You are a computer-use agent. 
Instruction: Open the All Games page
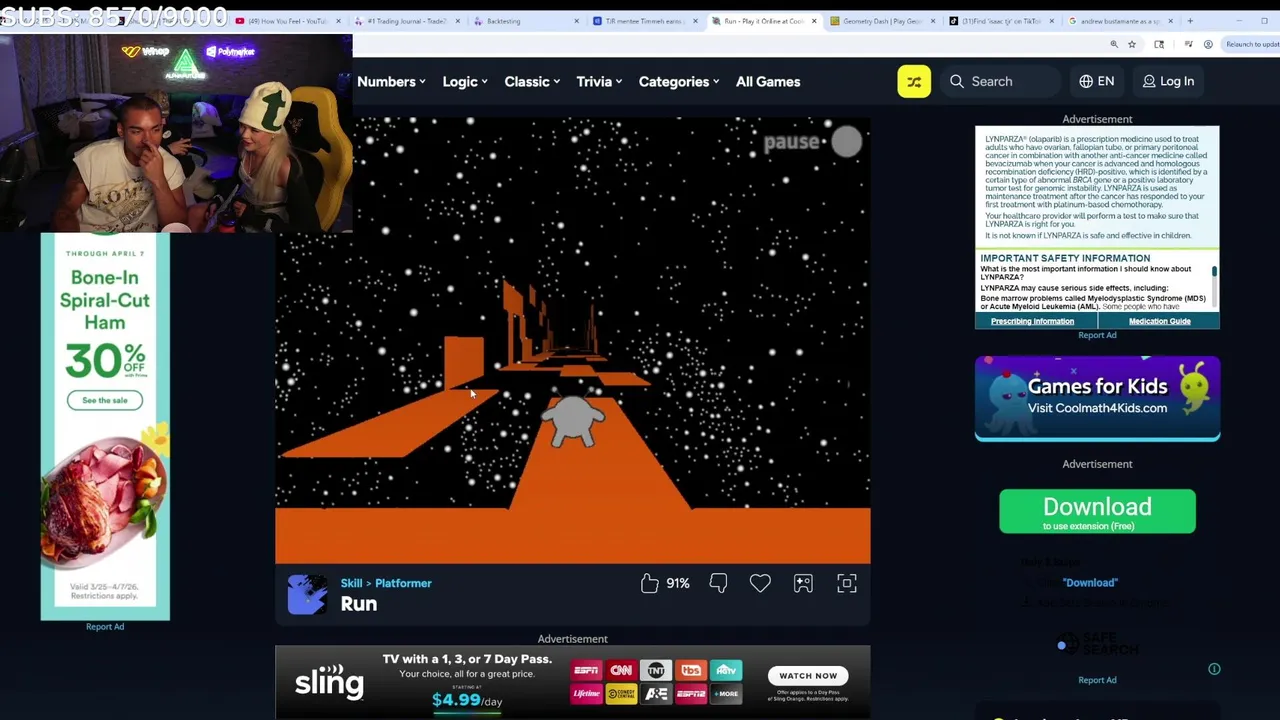tap(768, 82)
